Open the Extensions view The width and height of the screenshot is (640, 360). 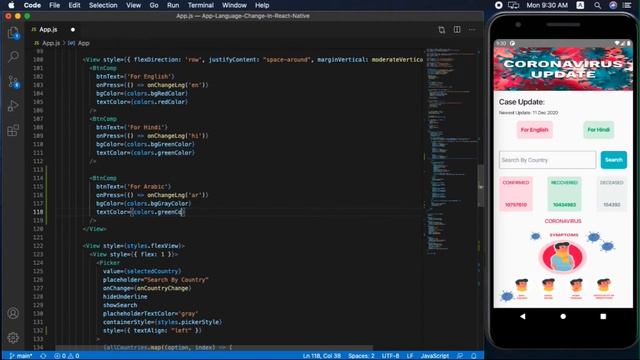[13, 130]
